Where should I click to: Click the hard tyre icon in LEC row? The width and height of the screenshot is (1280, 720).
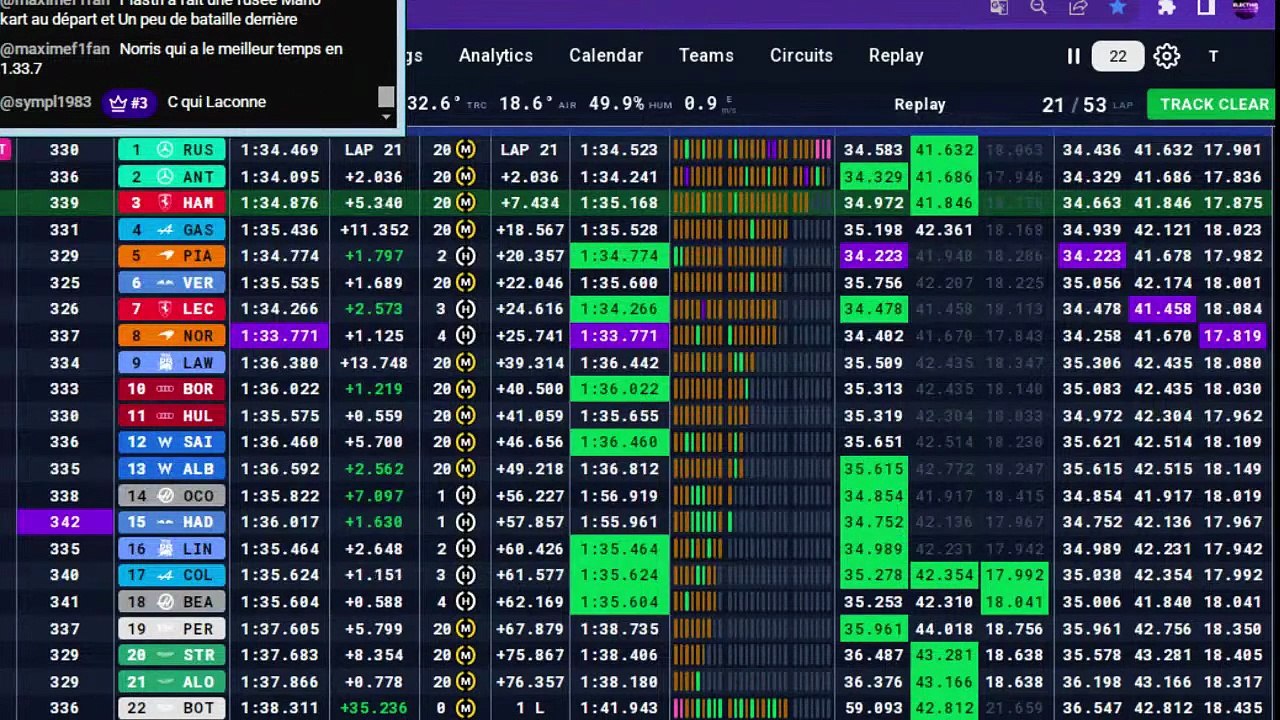pyautogui.click(x=465, y=309)
